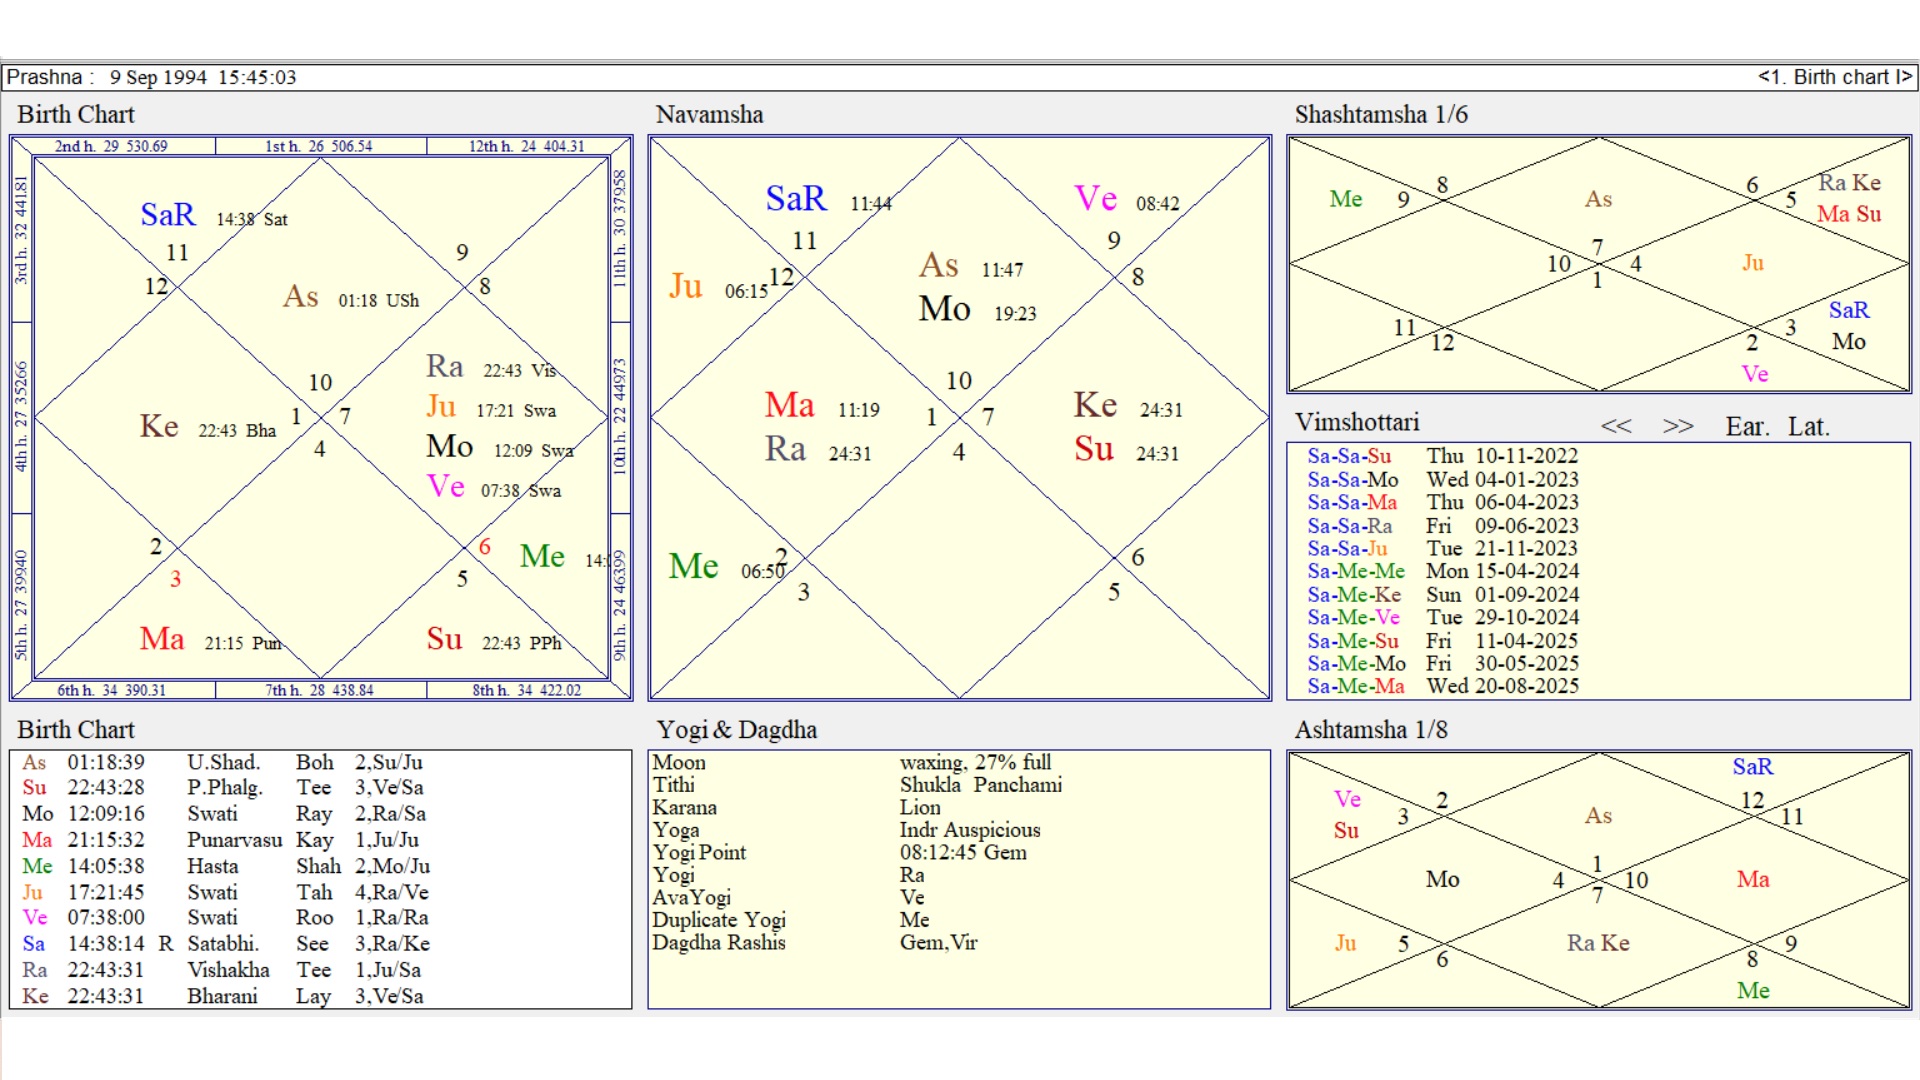The width and height of the screenshot is (1920, 1080).
Task: Click Ju 06:15 in the Navamsha chart
Action: tap(719, 287)
